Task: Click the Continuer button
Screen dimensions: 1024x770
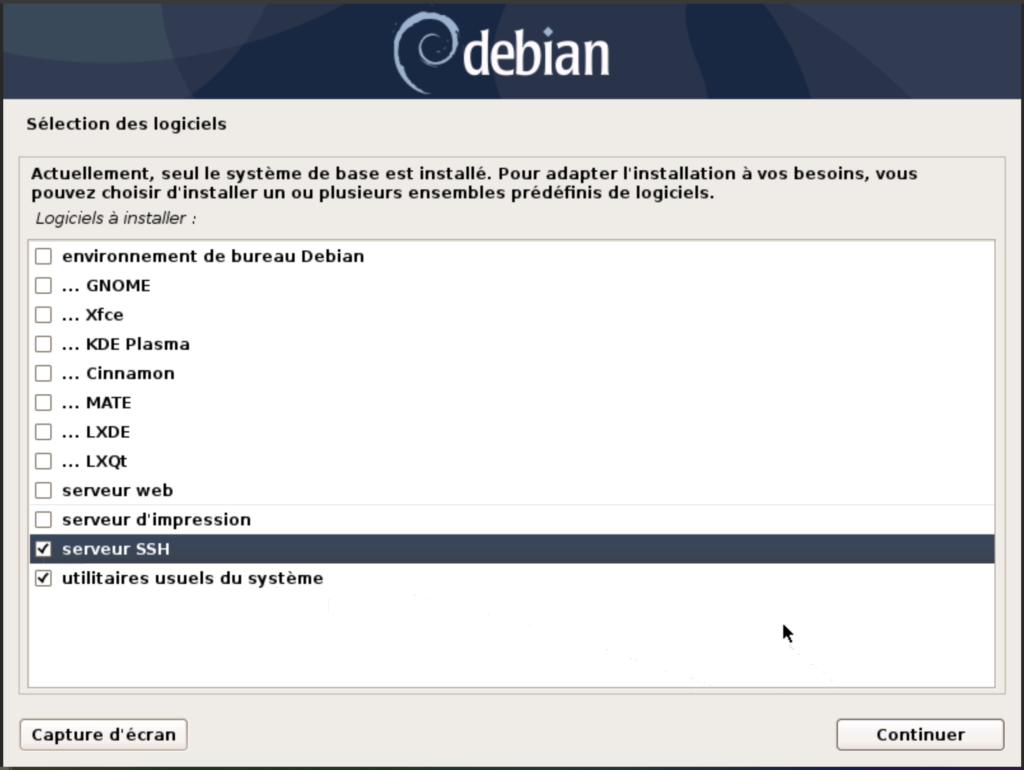Action: point(920,735)
